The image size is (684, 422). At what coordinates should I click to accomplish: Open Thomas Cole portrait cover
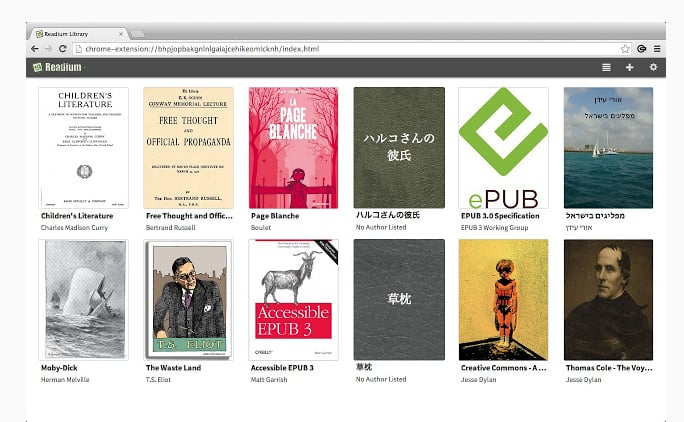(609, 299)
